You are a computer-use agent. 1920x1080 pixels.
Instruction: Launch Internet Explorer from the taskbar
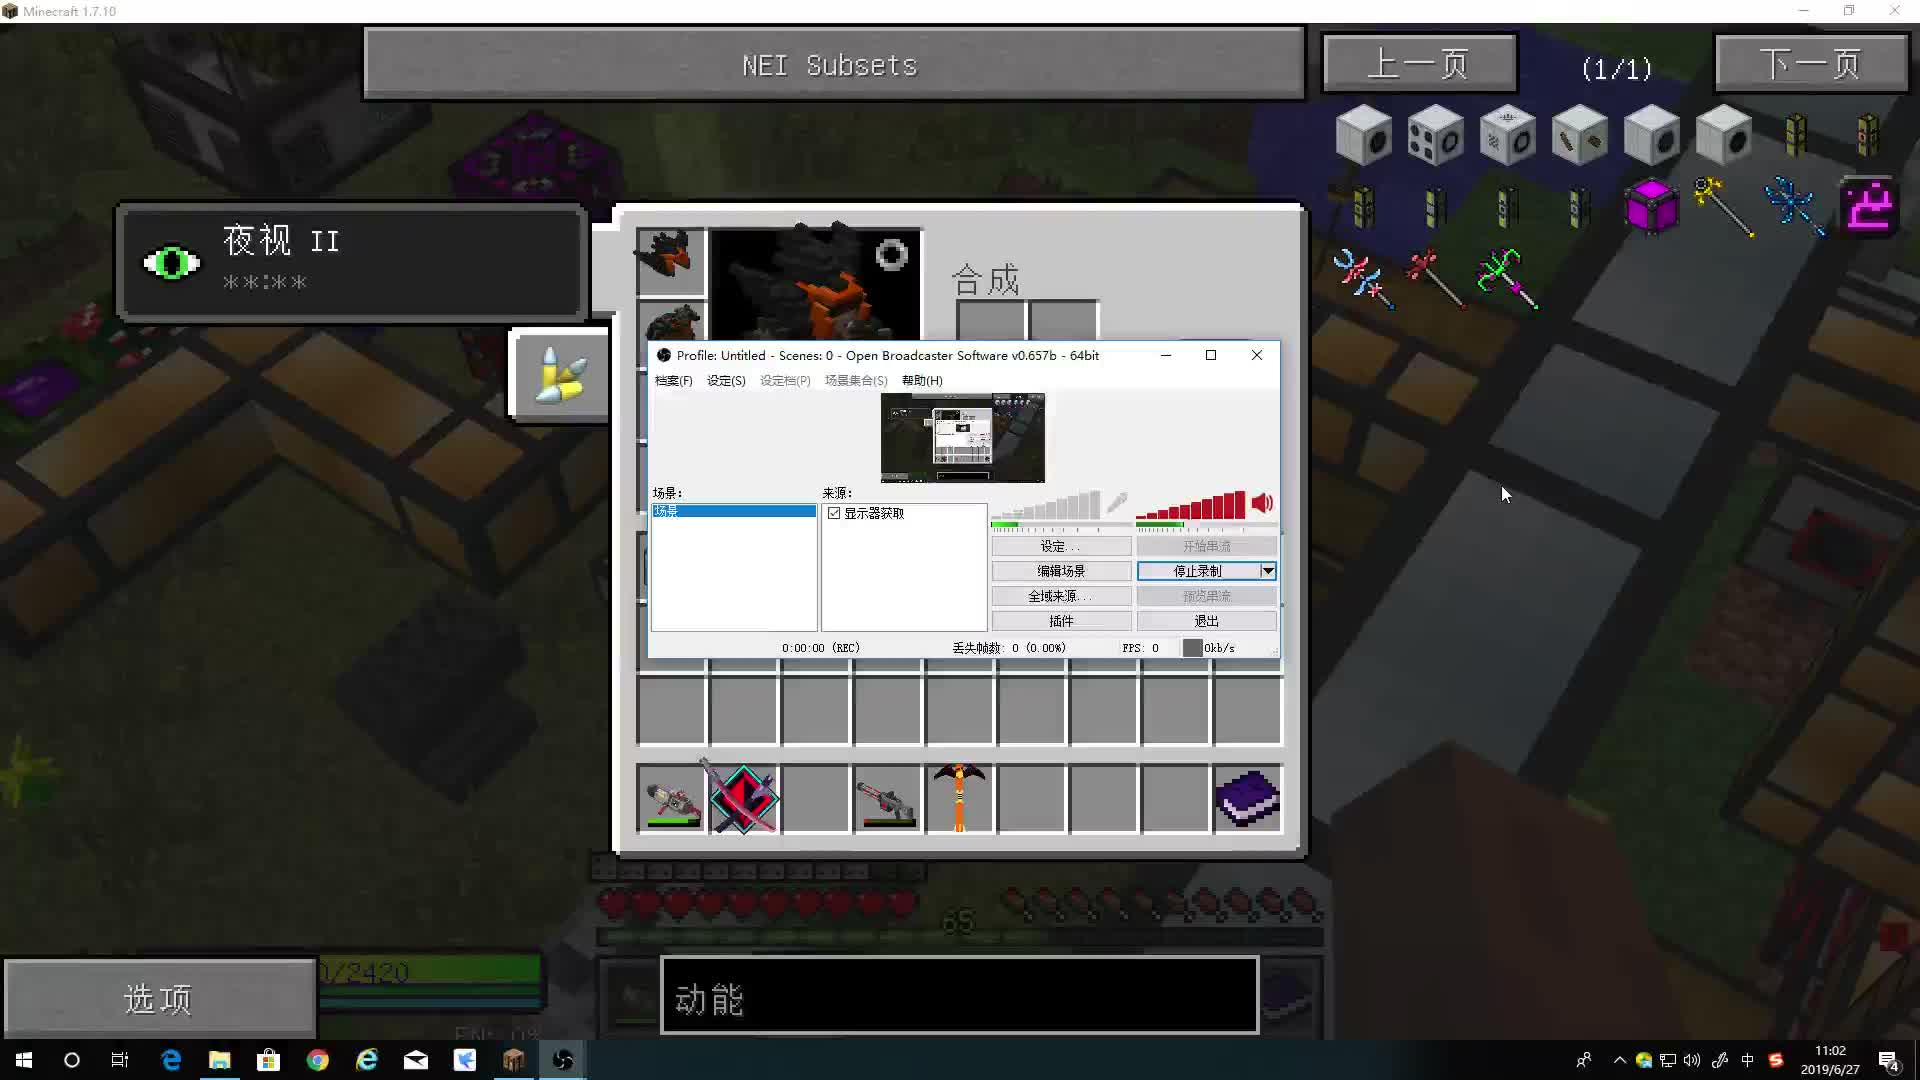[x=367, y=1060]
